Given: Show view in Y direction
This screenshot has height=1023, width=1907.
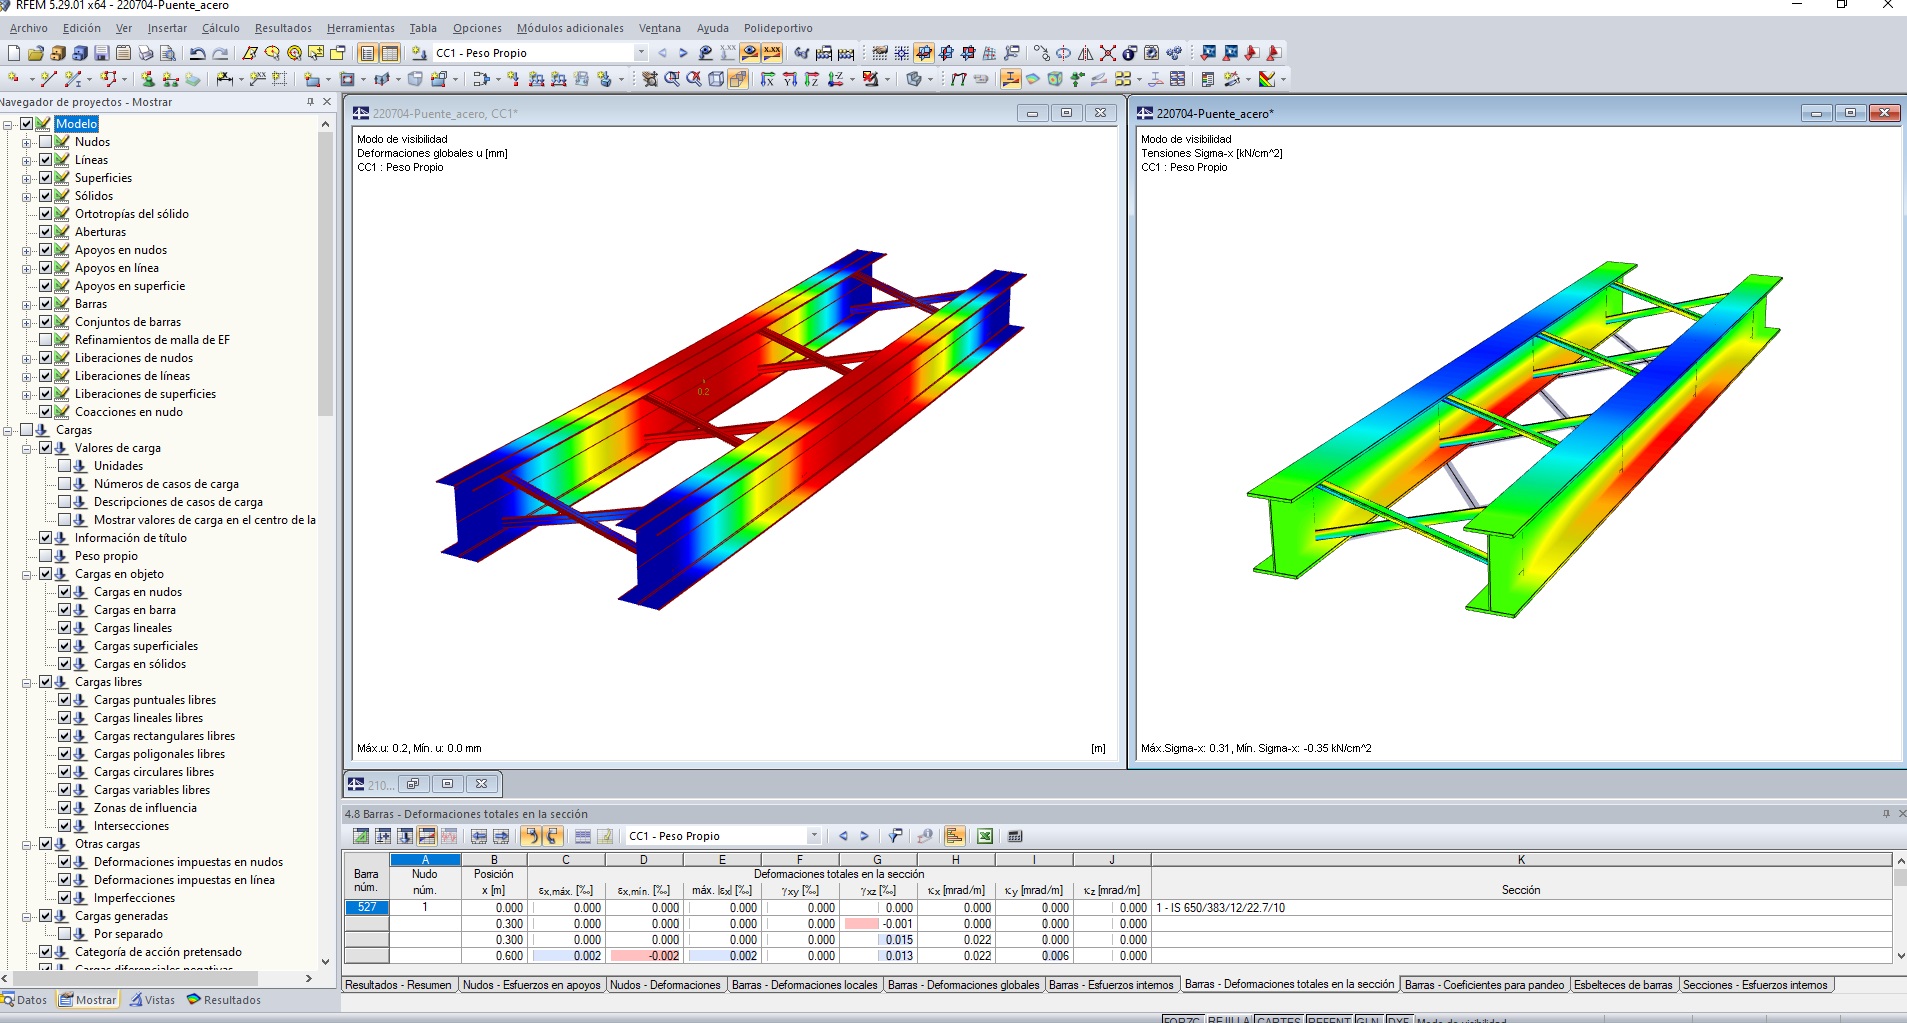Looking at the screenshot, I should pos(790,79).
